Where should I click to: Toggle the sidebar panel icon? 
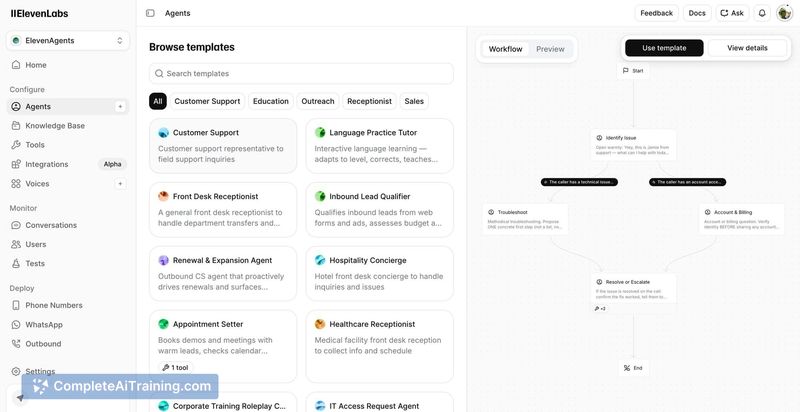click(x=150, y=13)
